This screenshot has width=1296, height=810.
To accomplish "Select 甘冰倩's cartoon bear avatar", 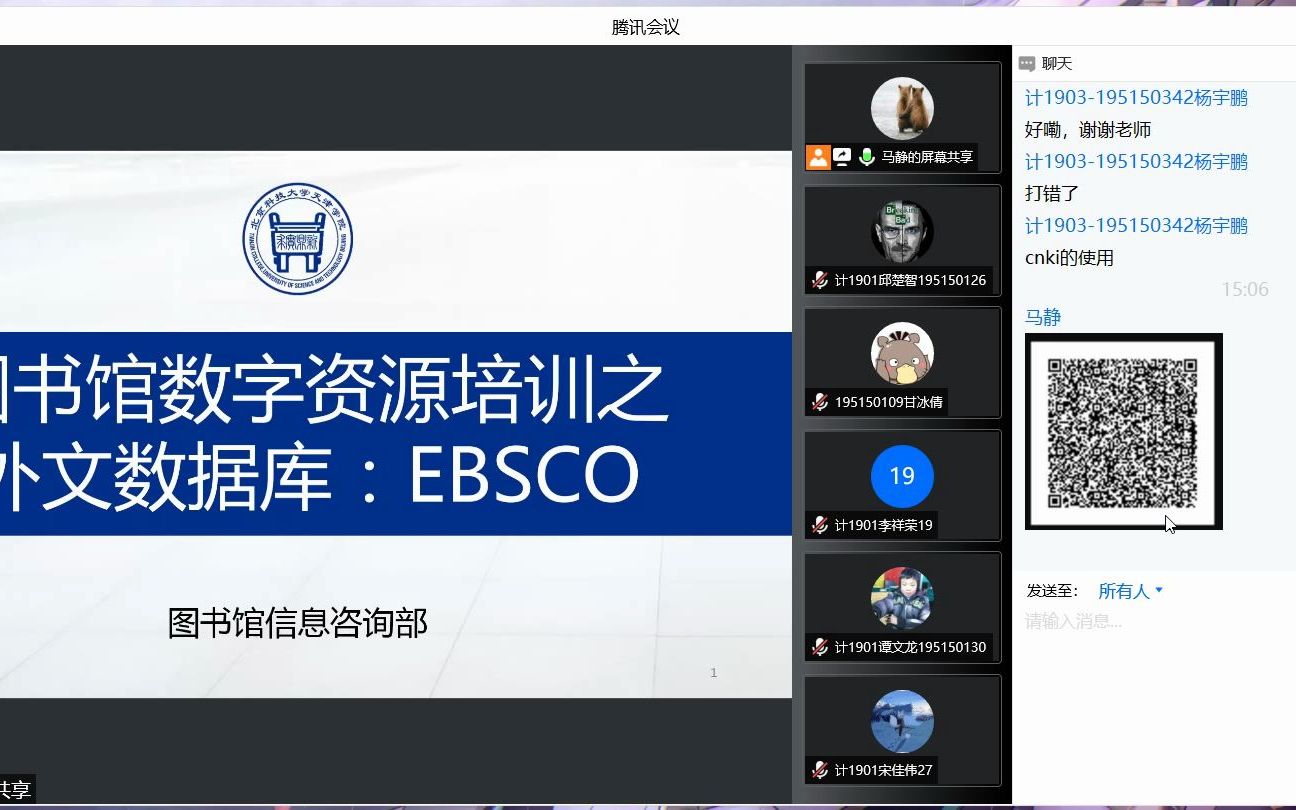I will click(902, 353).
